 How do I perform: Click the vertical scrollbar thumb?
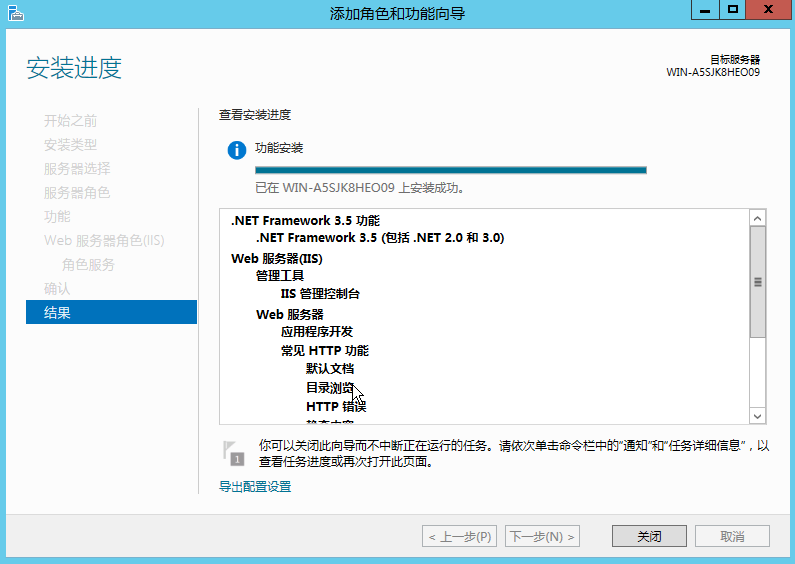click(757, 282)
